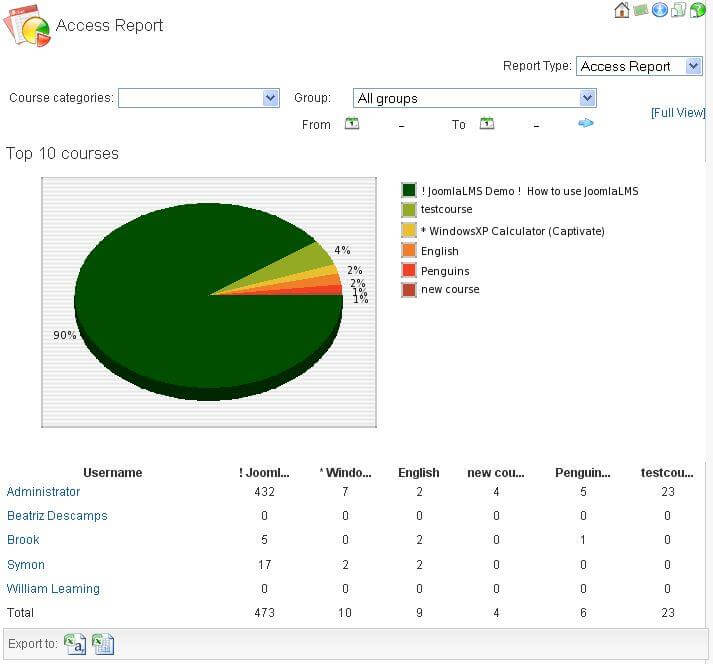Click the English column header

coord(419,473)
